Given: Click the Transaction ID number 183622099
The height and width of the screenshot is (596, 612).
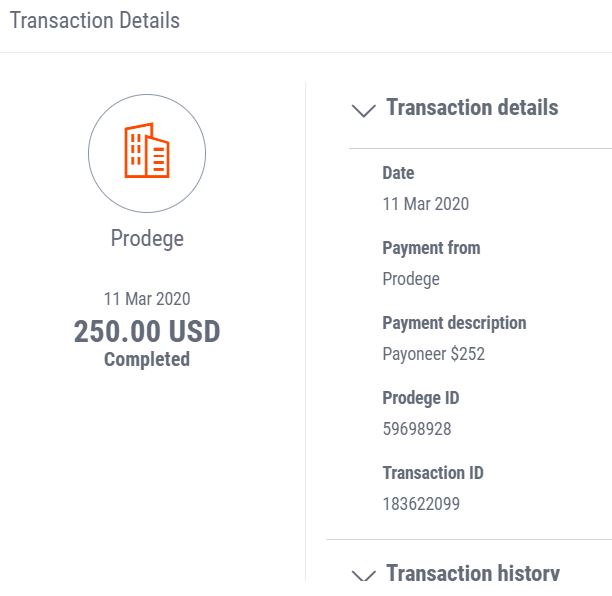Looking at the screenshot, I should [421, 504].
